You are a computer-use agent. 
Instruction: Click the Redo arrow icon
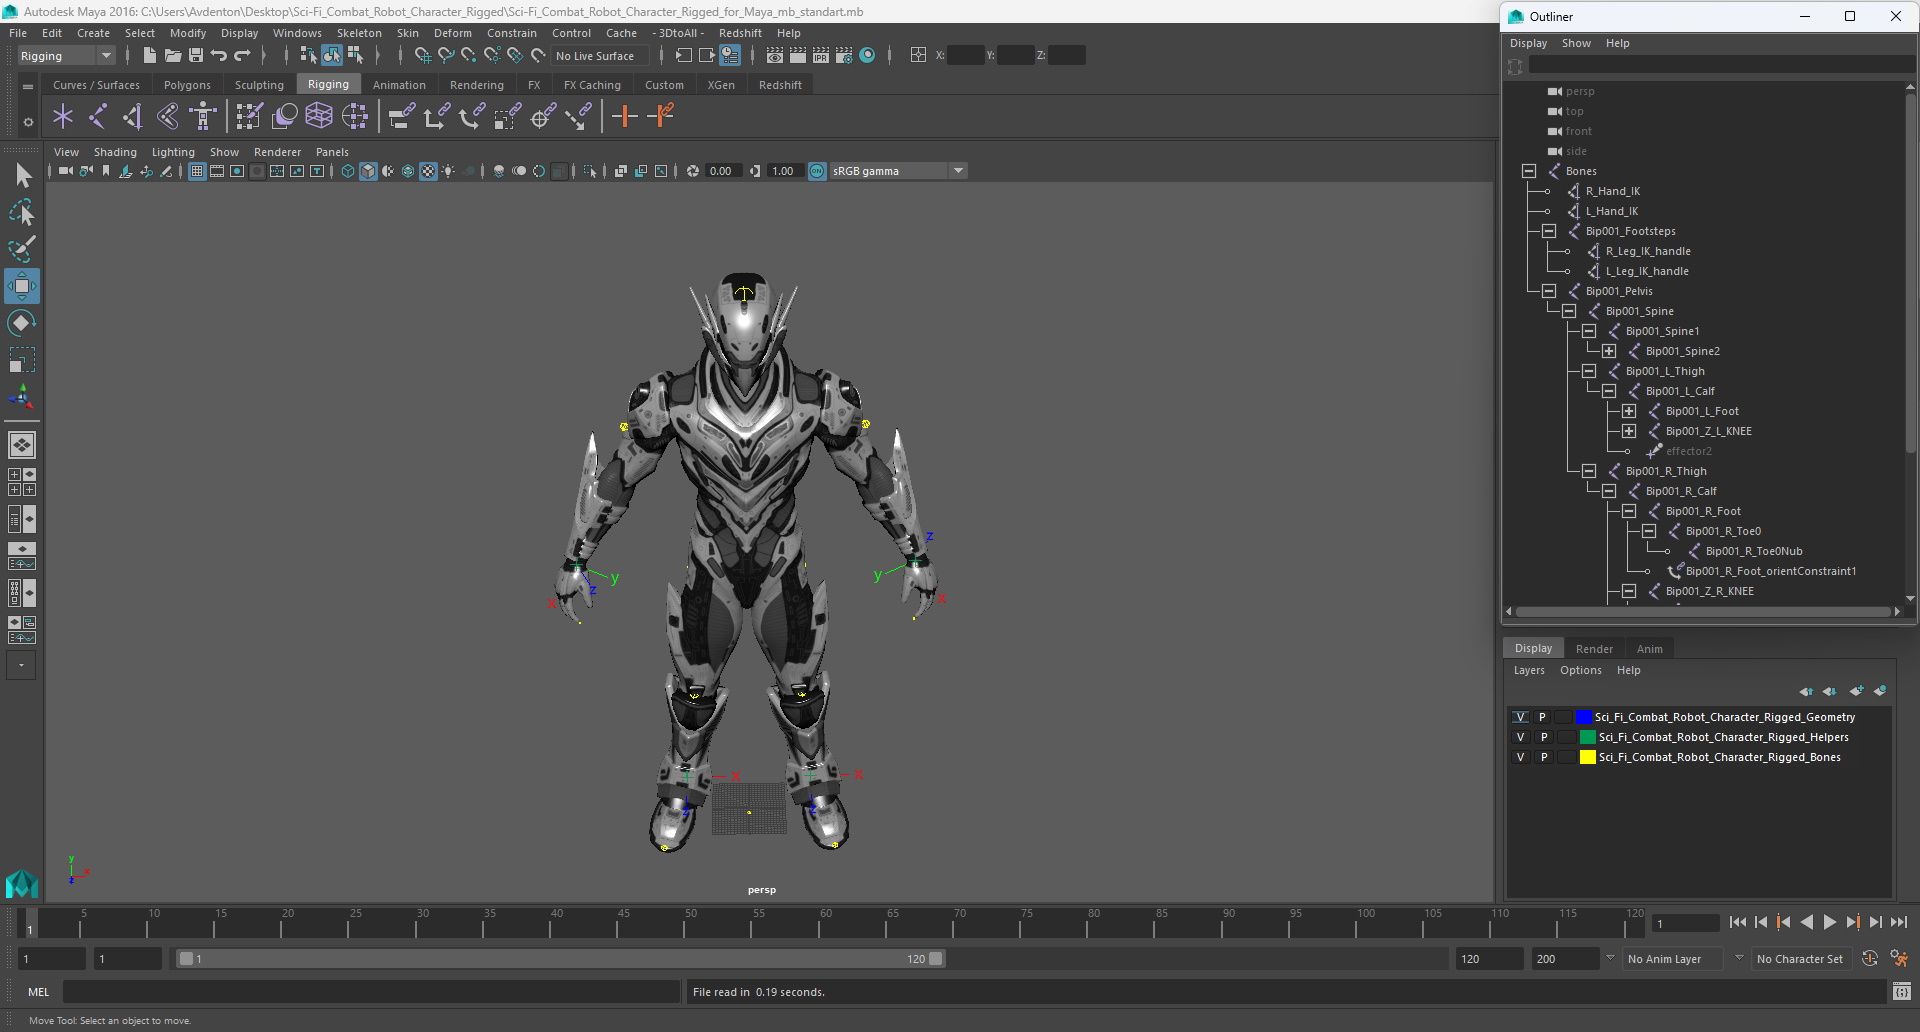(242, 56)
